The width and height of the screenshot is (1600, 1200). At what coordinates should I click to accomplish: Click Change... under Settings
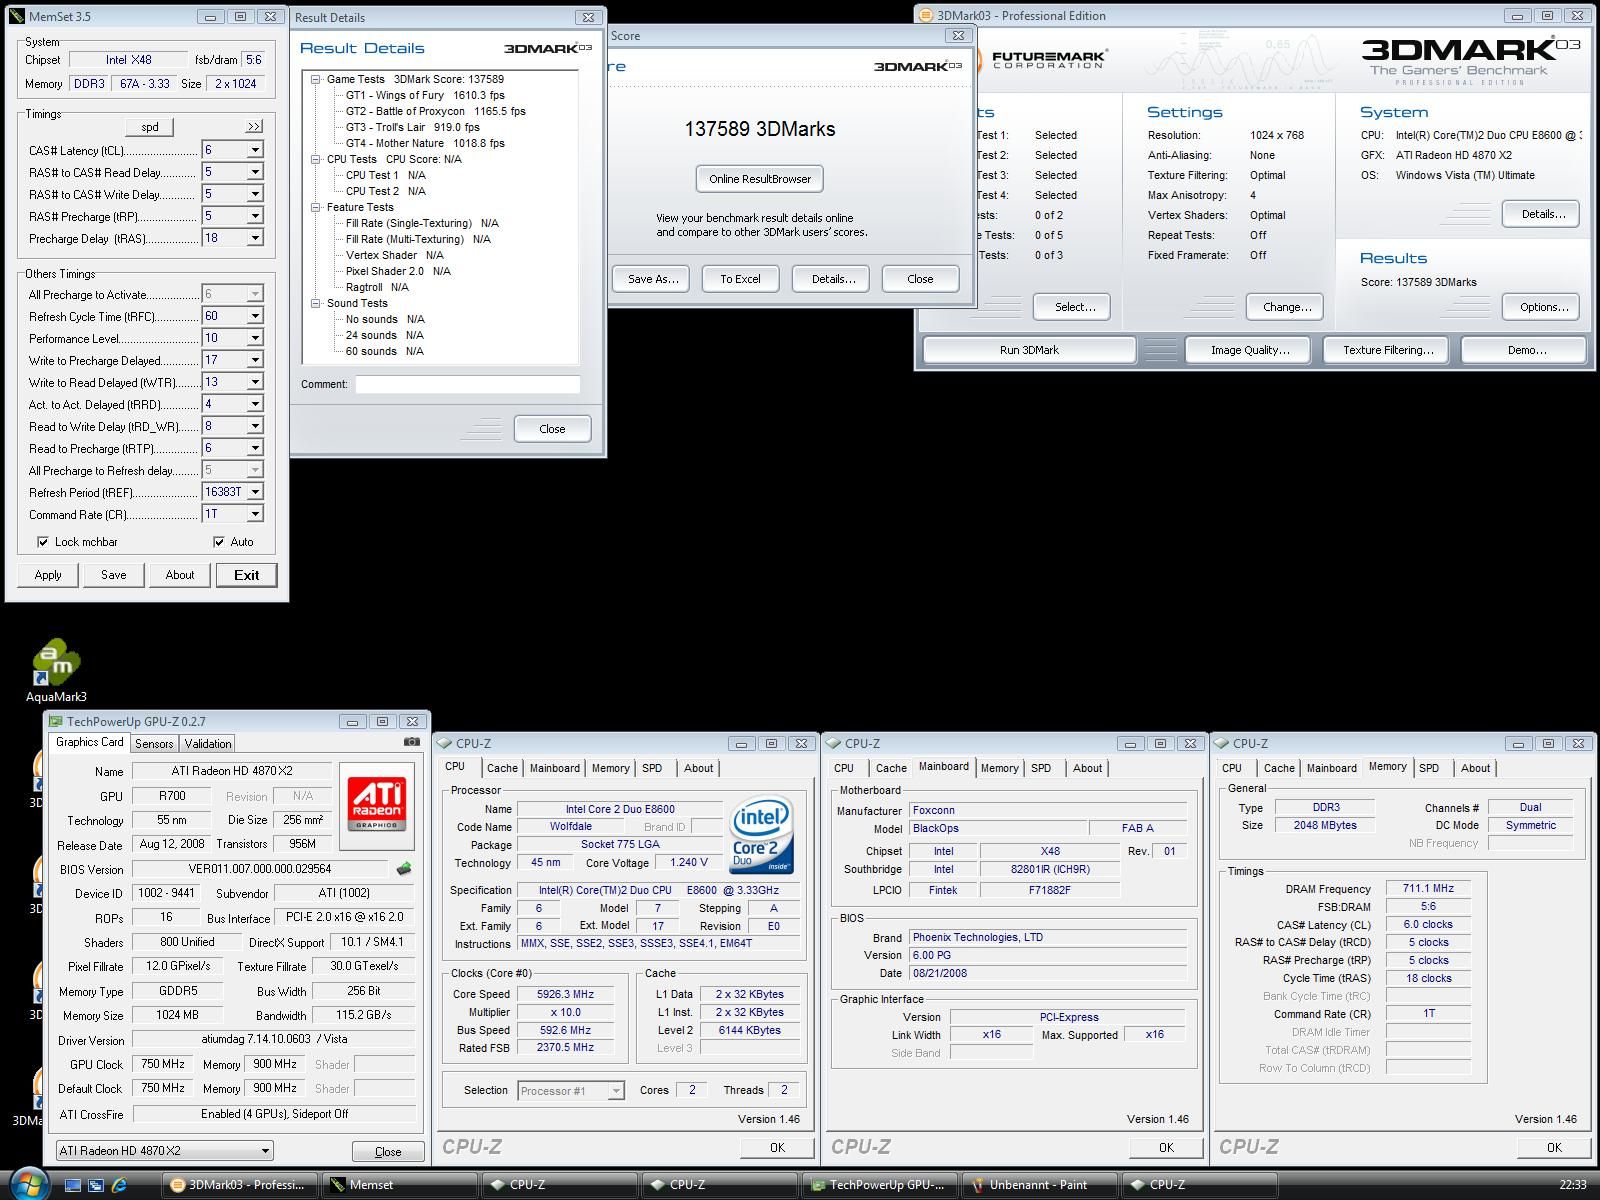[x=1286, y=307]
